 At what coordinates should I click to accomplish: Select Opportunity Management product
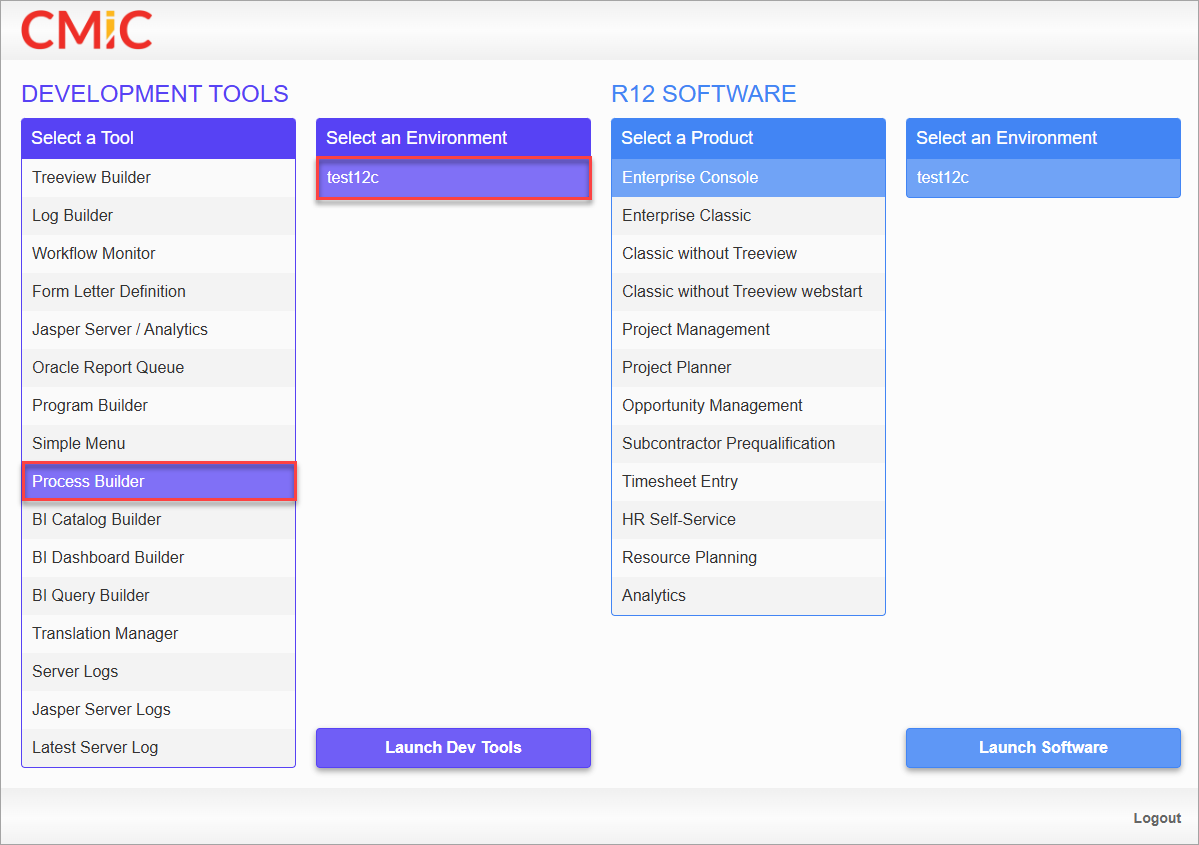click(749, 406)
